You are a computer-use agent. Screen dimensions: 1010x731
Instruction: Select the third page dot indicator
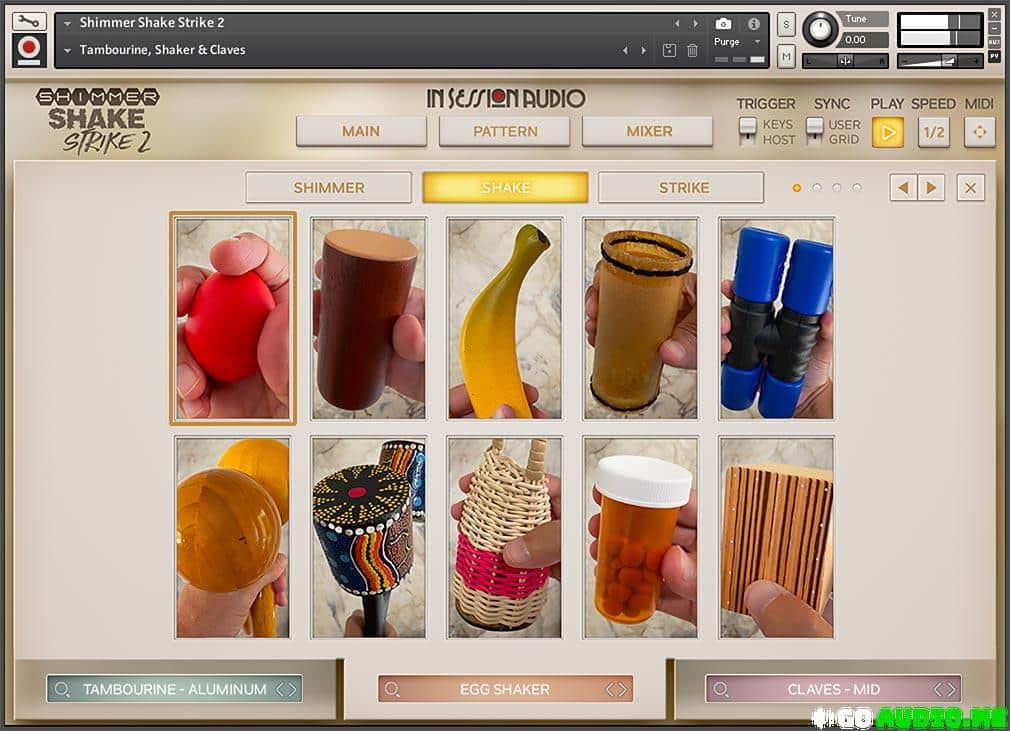837,188
